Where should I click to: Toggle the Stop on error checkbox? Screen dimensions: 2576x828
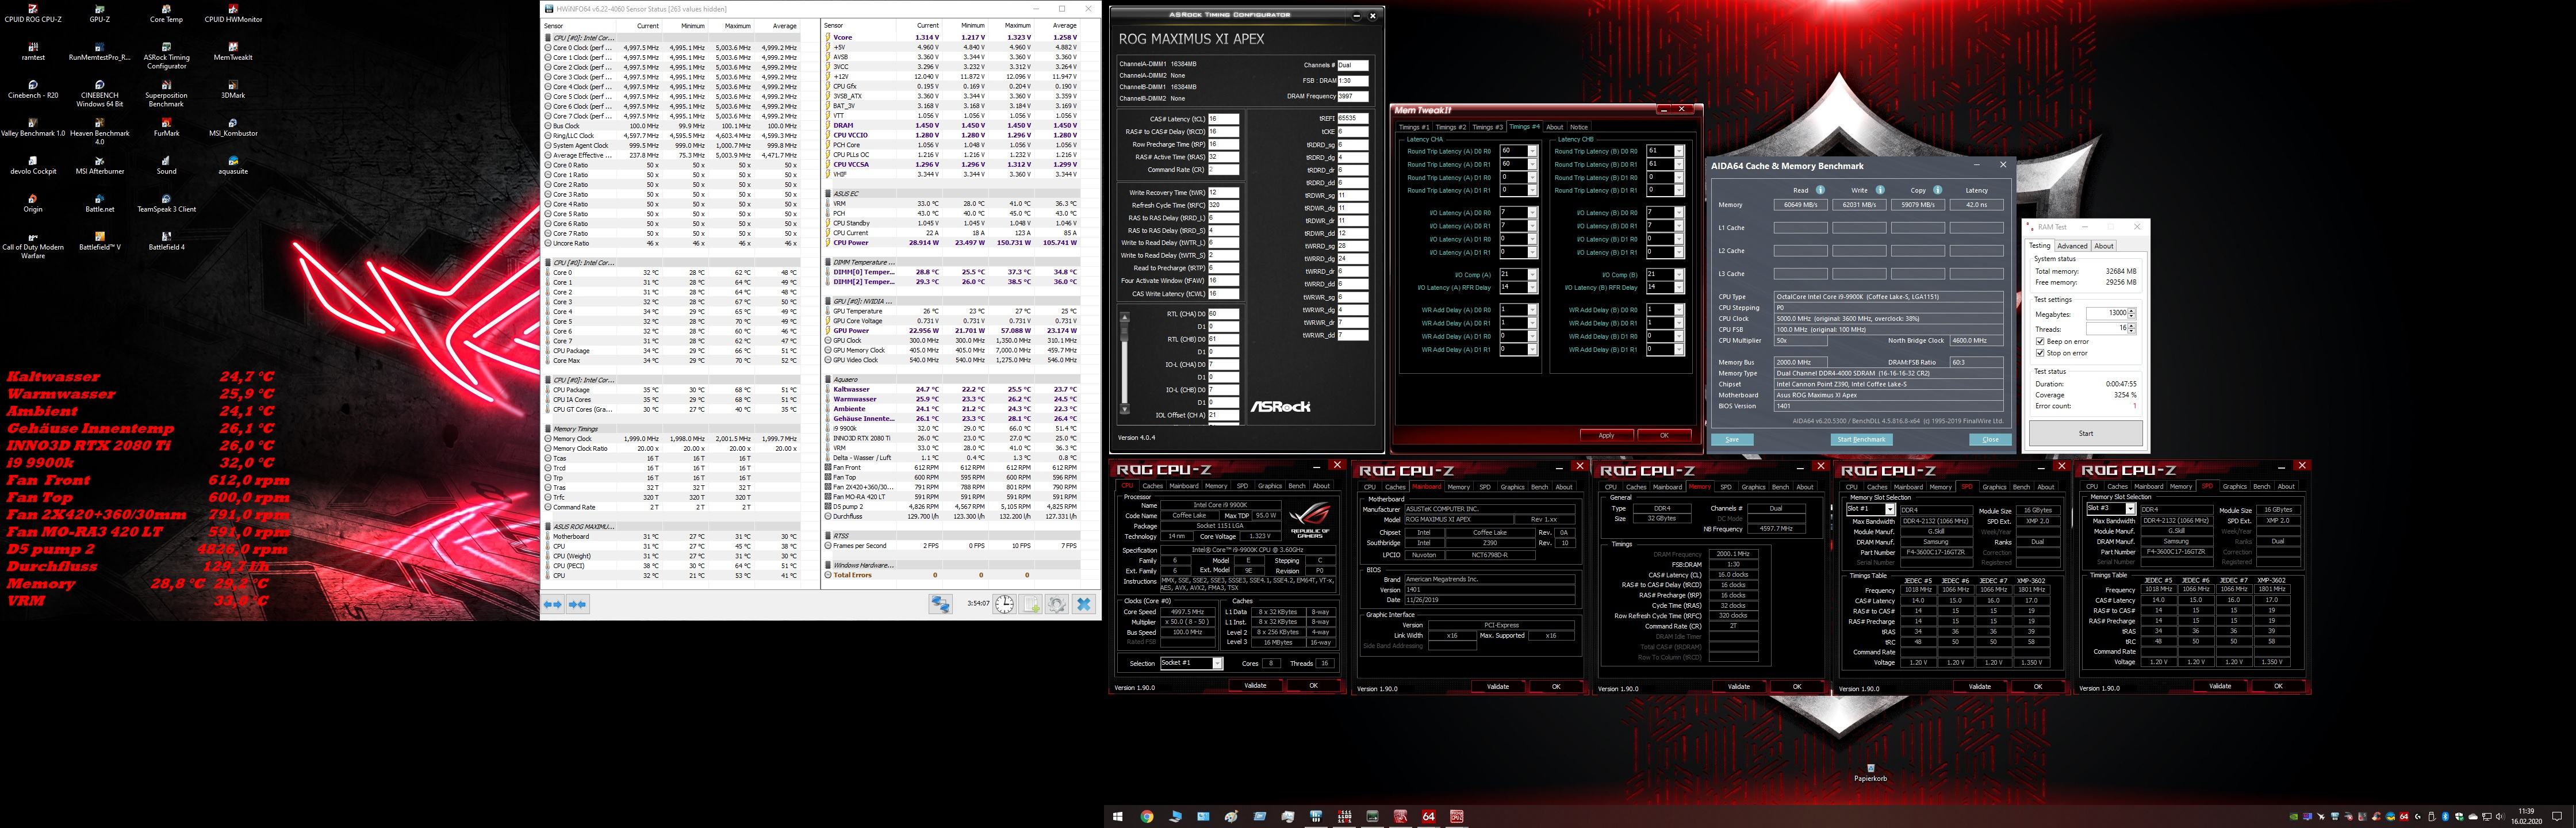tap(2040, 353)
